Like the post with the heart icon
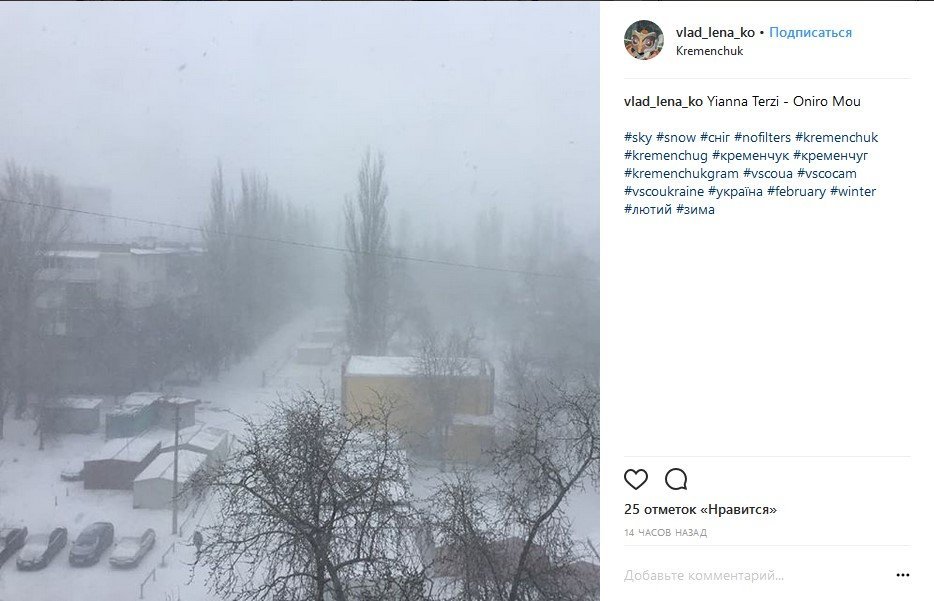This screenshot has height=601, width=934. tap(636, 479)
